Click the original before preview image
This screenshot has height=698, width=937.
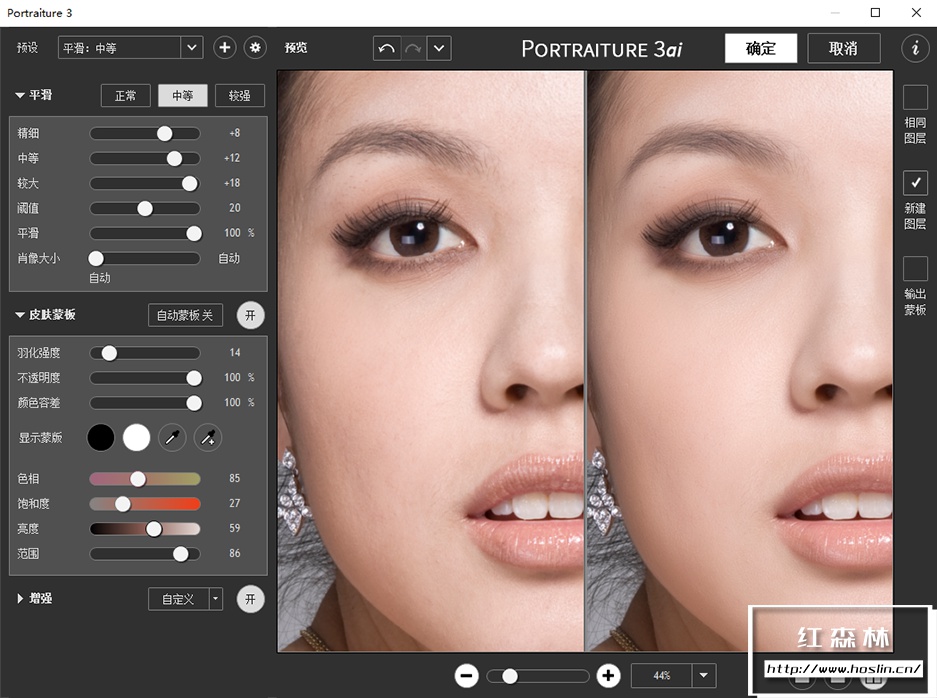click(431, 361)
